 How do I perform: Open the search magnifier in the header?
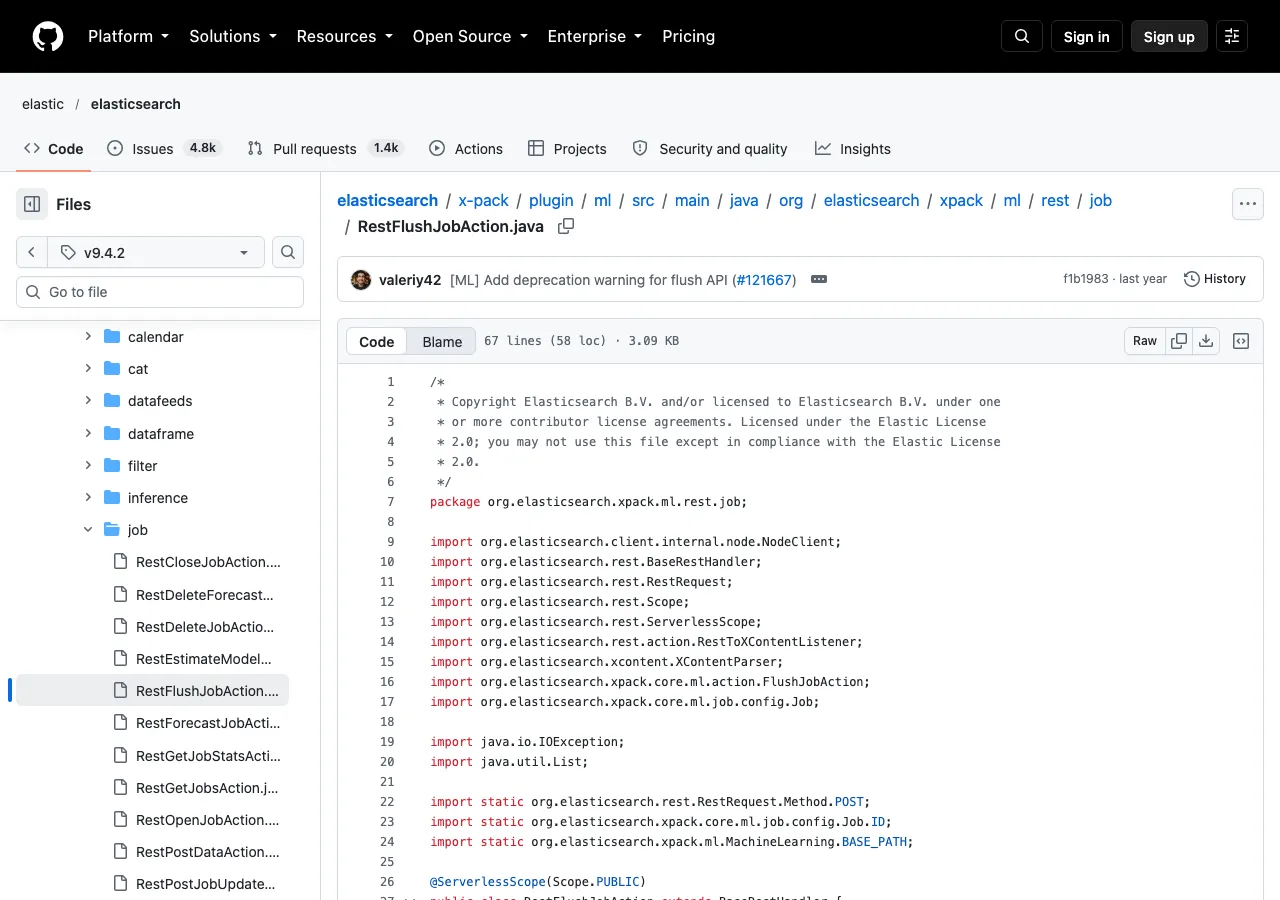tap(1022, 36)
